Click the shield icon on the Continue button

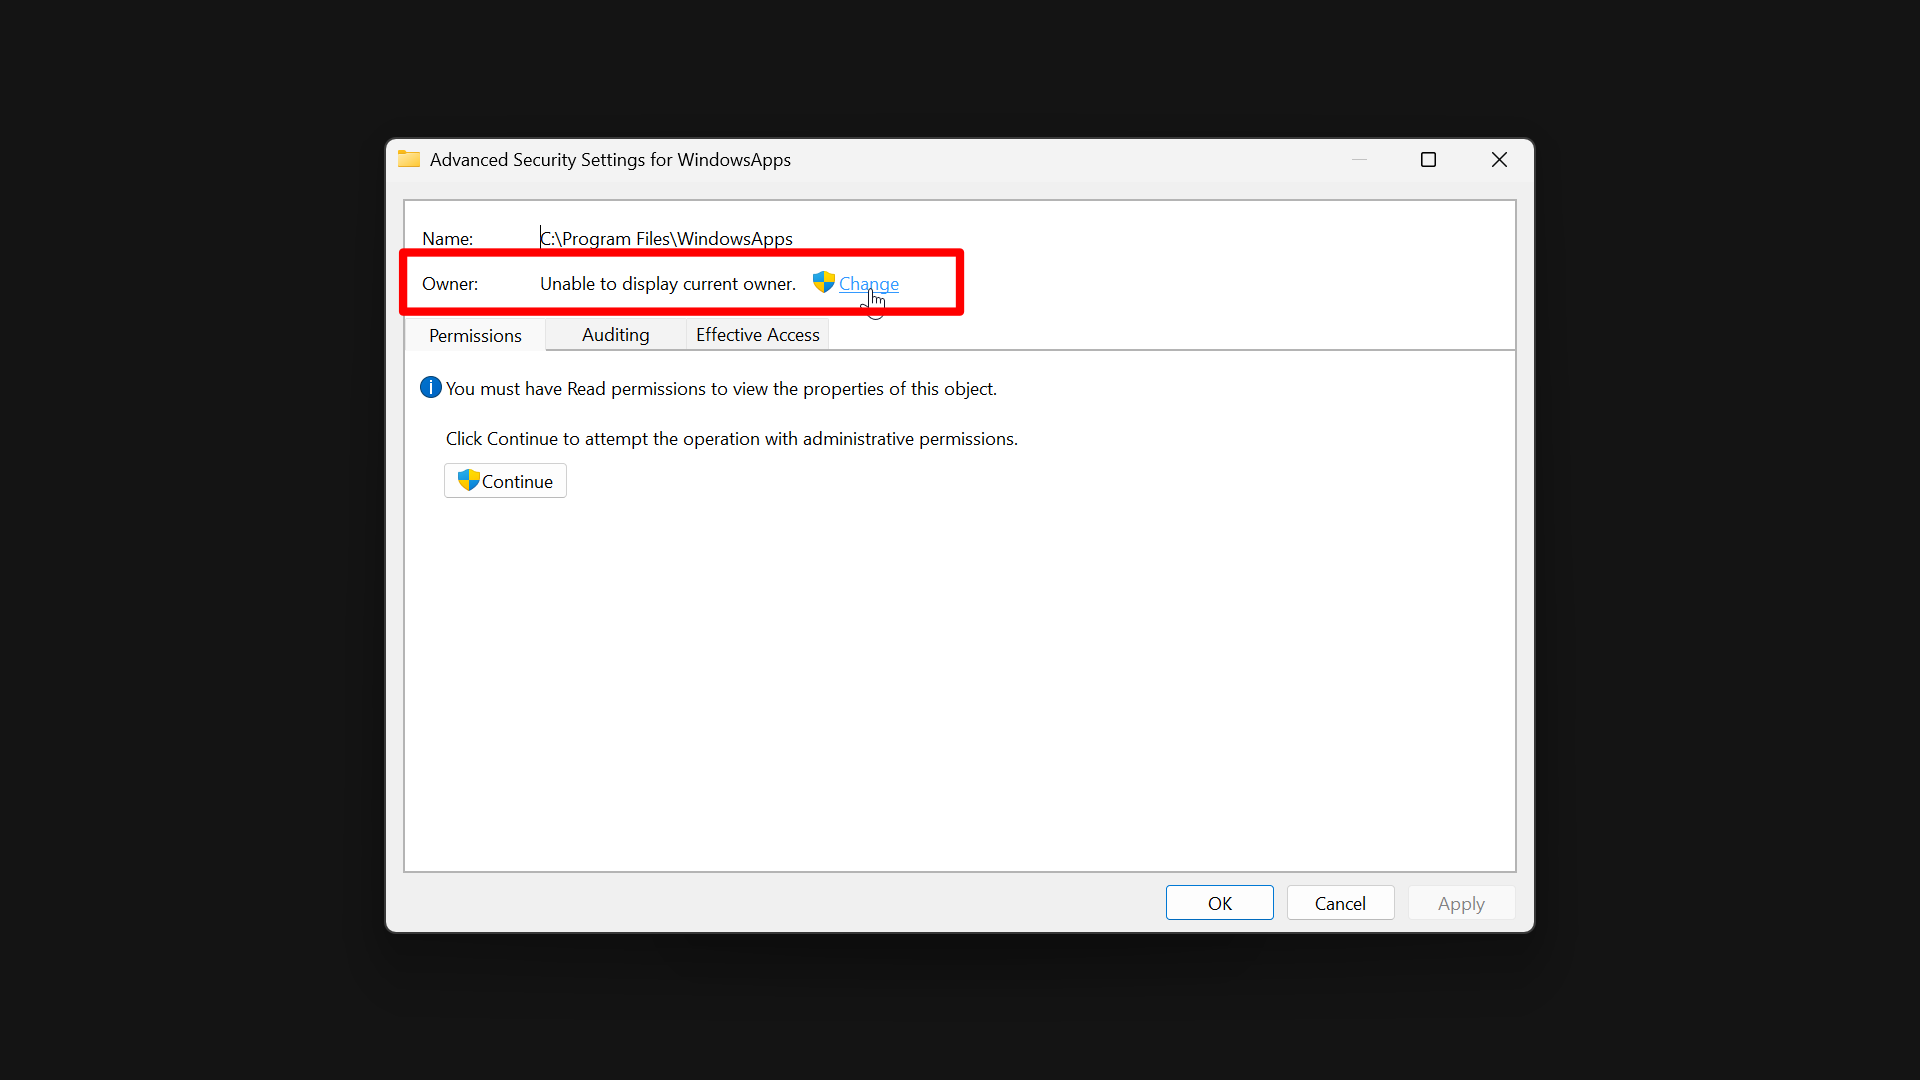469,480
